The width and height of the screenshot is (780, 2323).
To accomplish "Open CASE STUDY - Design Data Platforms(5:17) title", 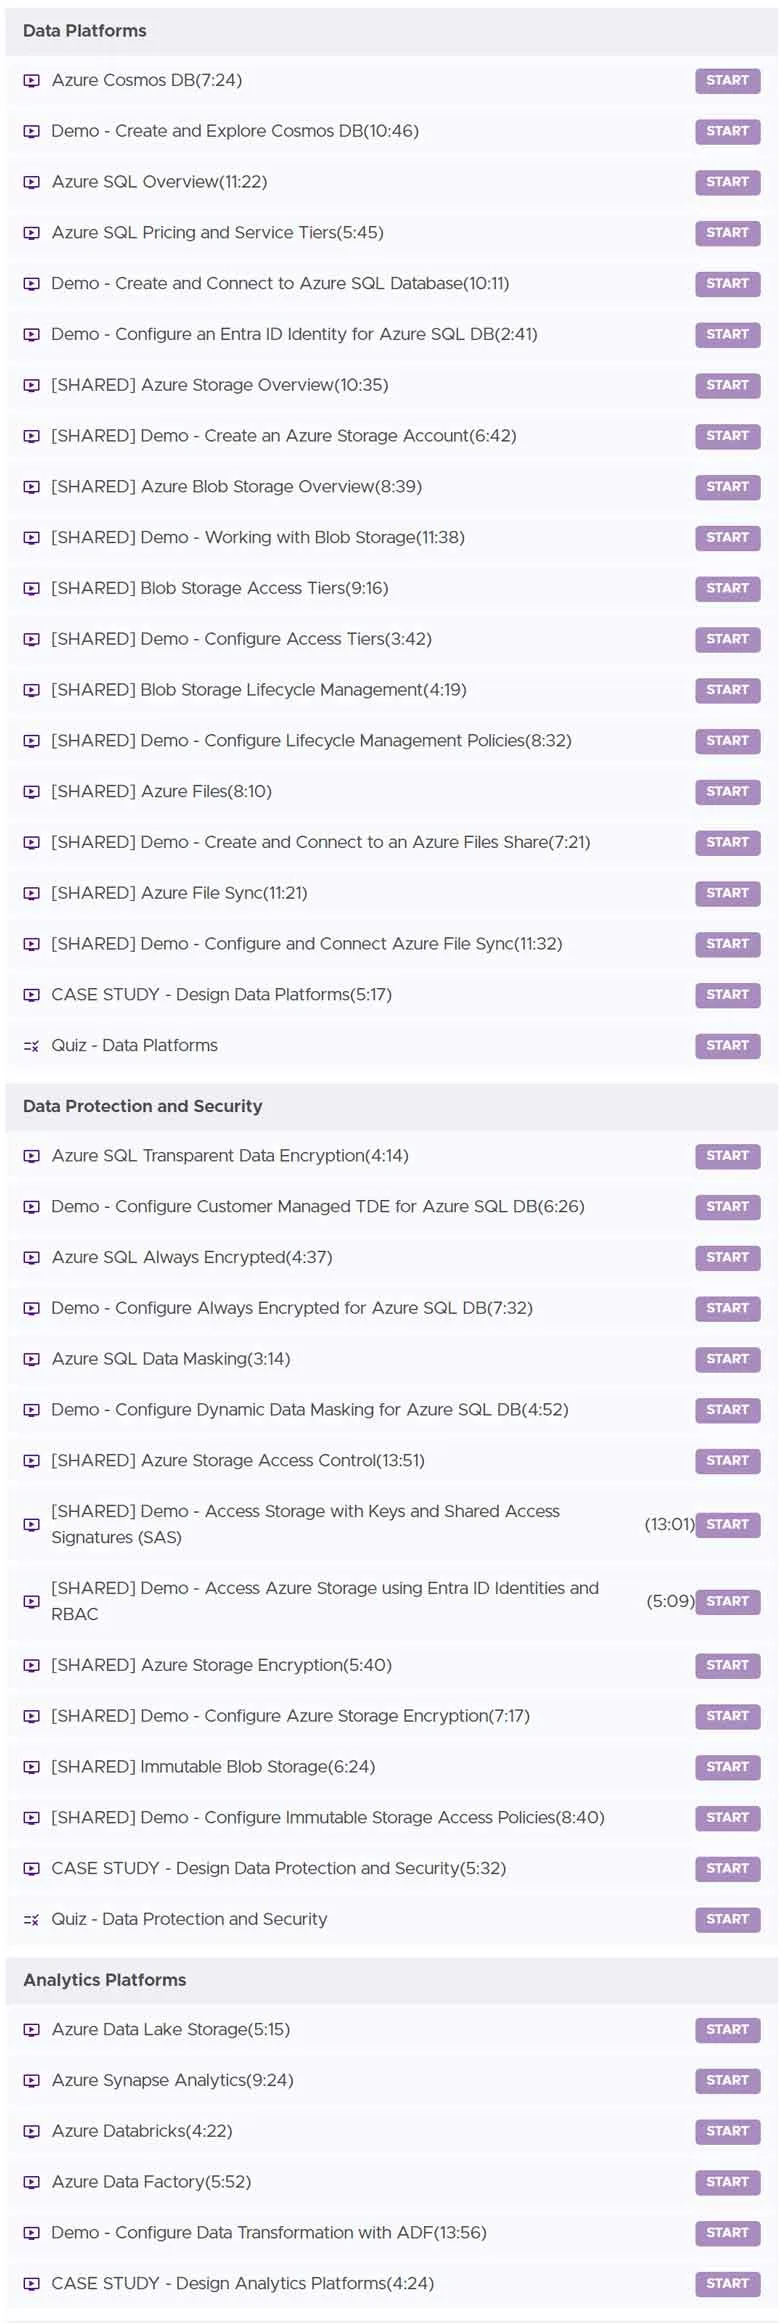I will pos(222,995).
